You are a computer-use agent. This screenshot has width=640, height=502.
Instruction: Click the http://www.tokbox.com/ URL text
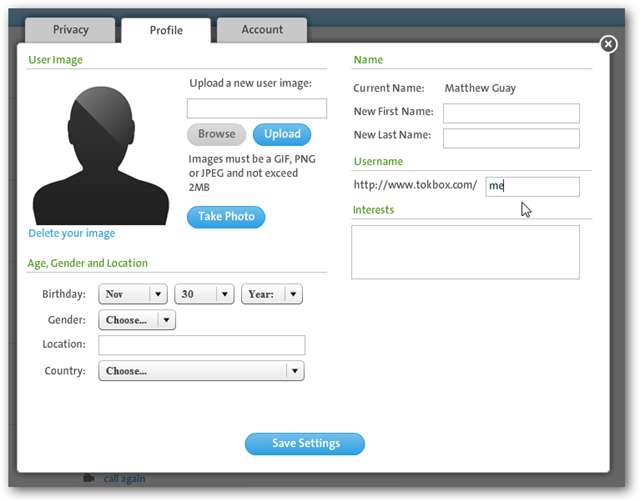[415, 185]
